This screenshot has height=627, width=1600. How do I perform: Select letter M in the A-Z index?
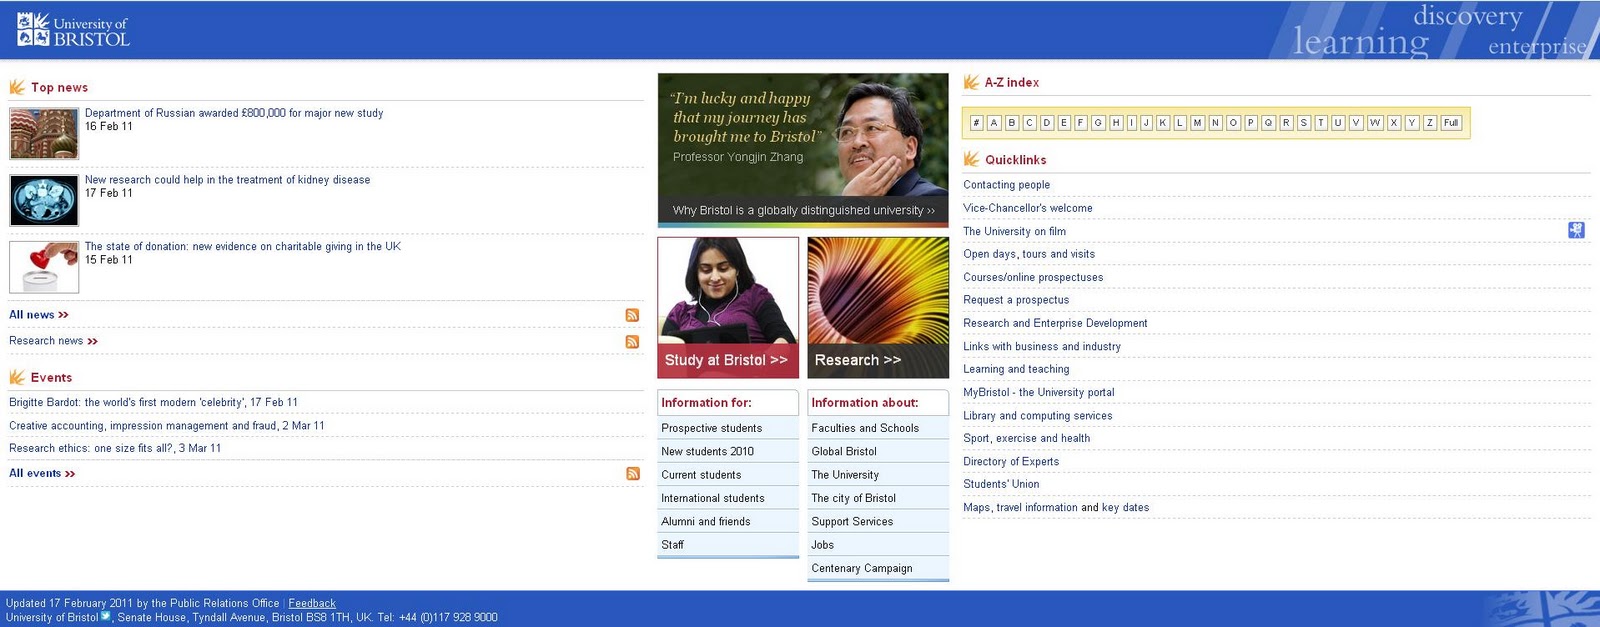coord(1197,123)
